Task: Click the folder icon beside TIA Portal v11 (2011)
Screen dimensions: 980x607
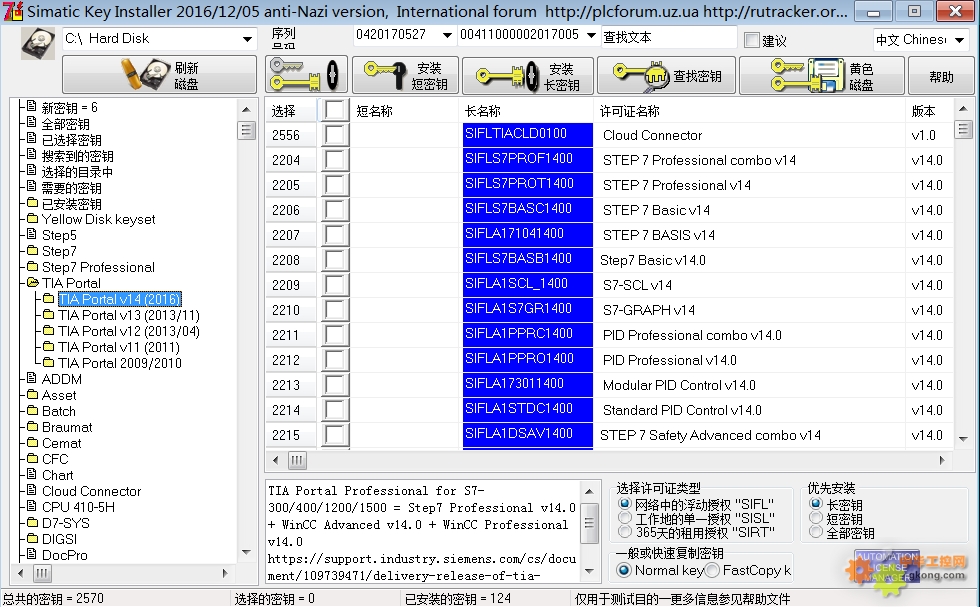Action: pyautogui.click(x=49, y=346)
